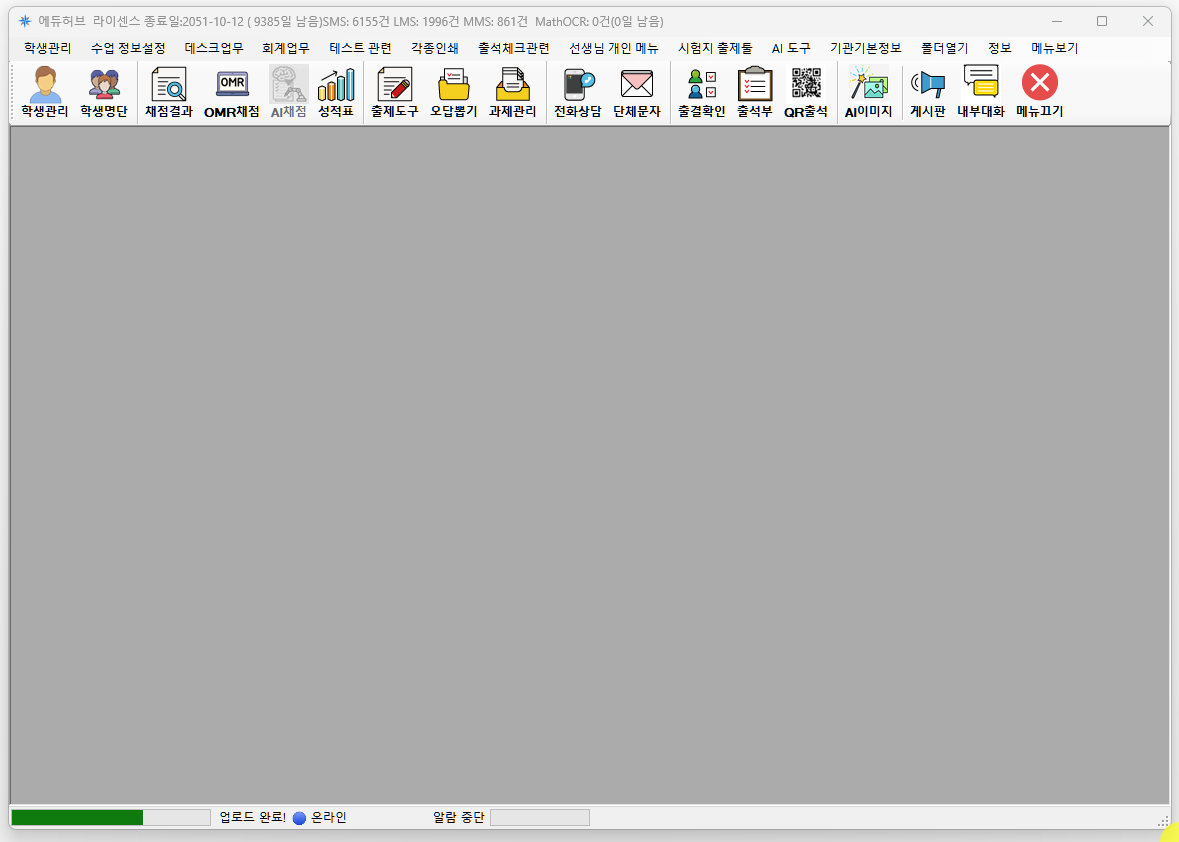Screen dimensions: 1179x842
Task: Launch the AI이미지 tool
Action: [868, 92]
